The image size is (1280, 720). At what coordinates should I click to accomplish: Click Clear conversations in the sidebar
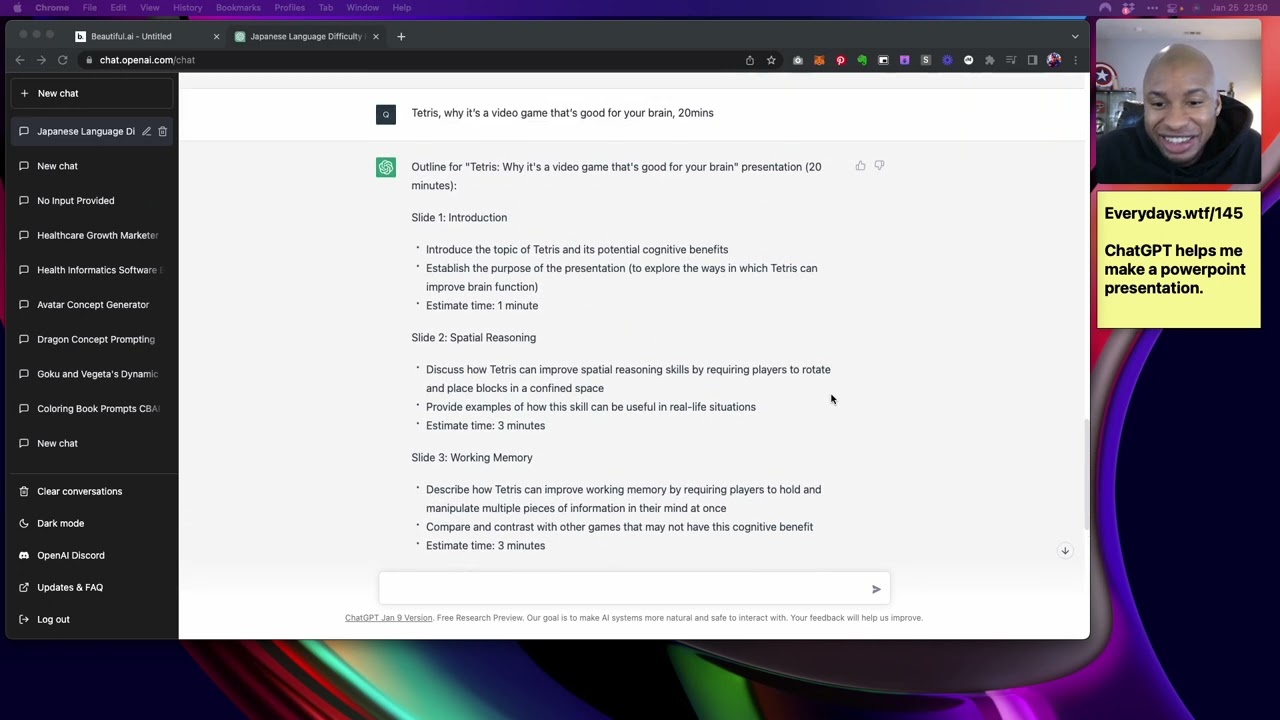coord(79,491)
